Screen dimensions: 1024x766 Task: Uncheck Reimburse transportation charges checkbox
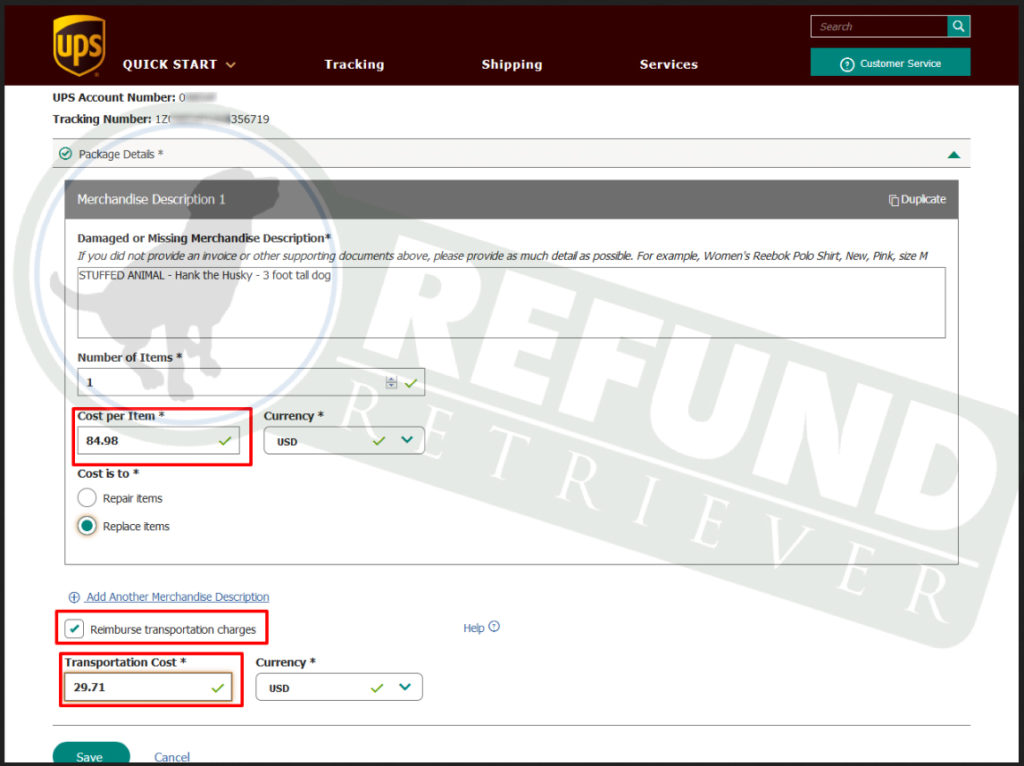coord(75,629)
